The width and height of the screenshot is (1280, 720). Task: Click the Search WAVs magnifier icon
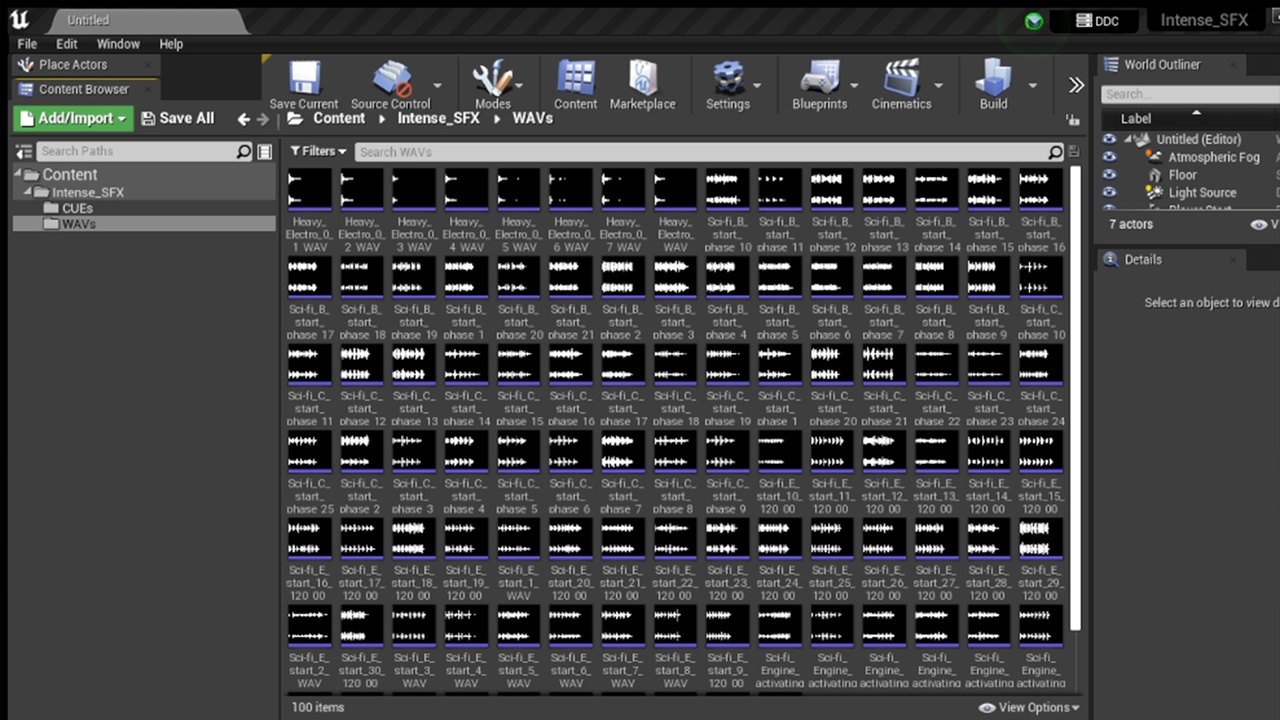click(1055, 152)
